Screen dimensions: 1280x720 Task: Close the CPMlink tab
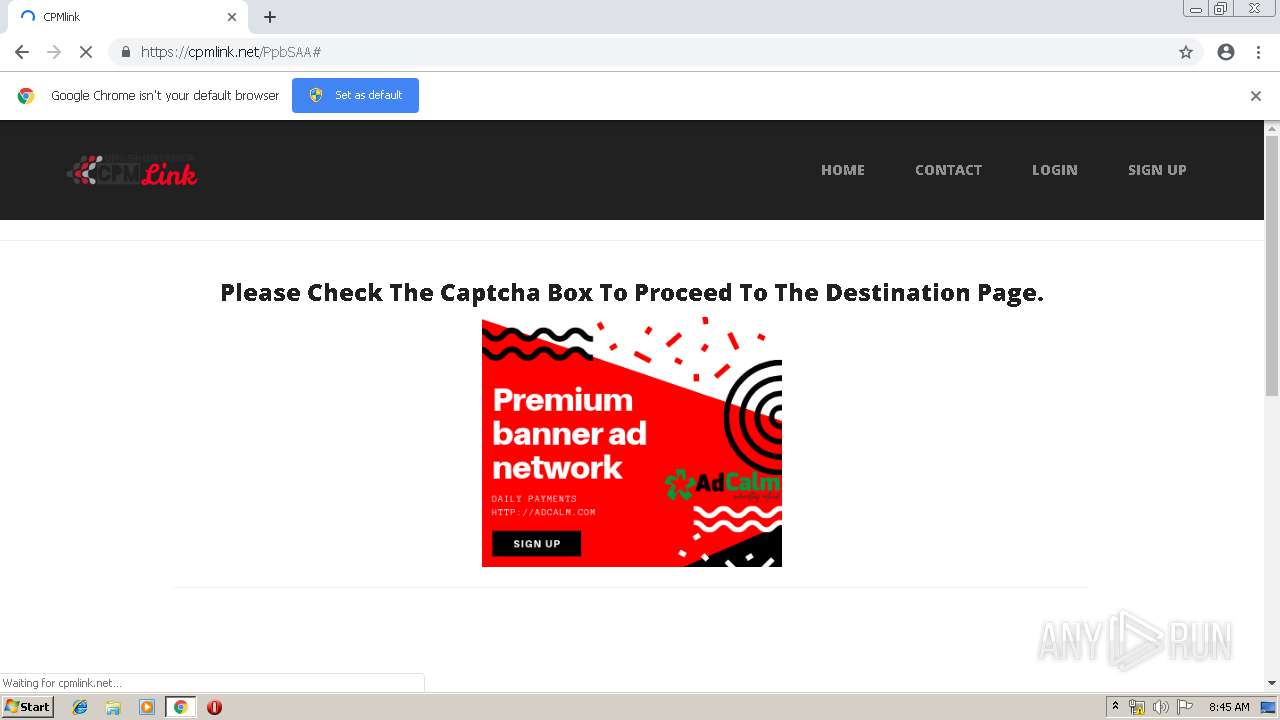click(x=232, y=17)
